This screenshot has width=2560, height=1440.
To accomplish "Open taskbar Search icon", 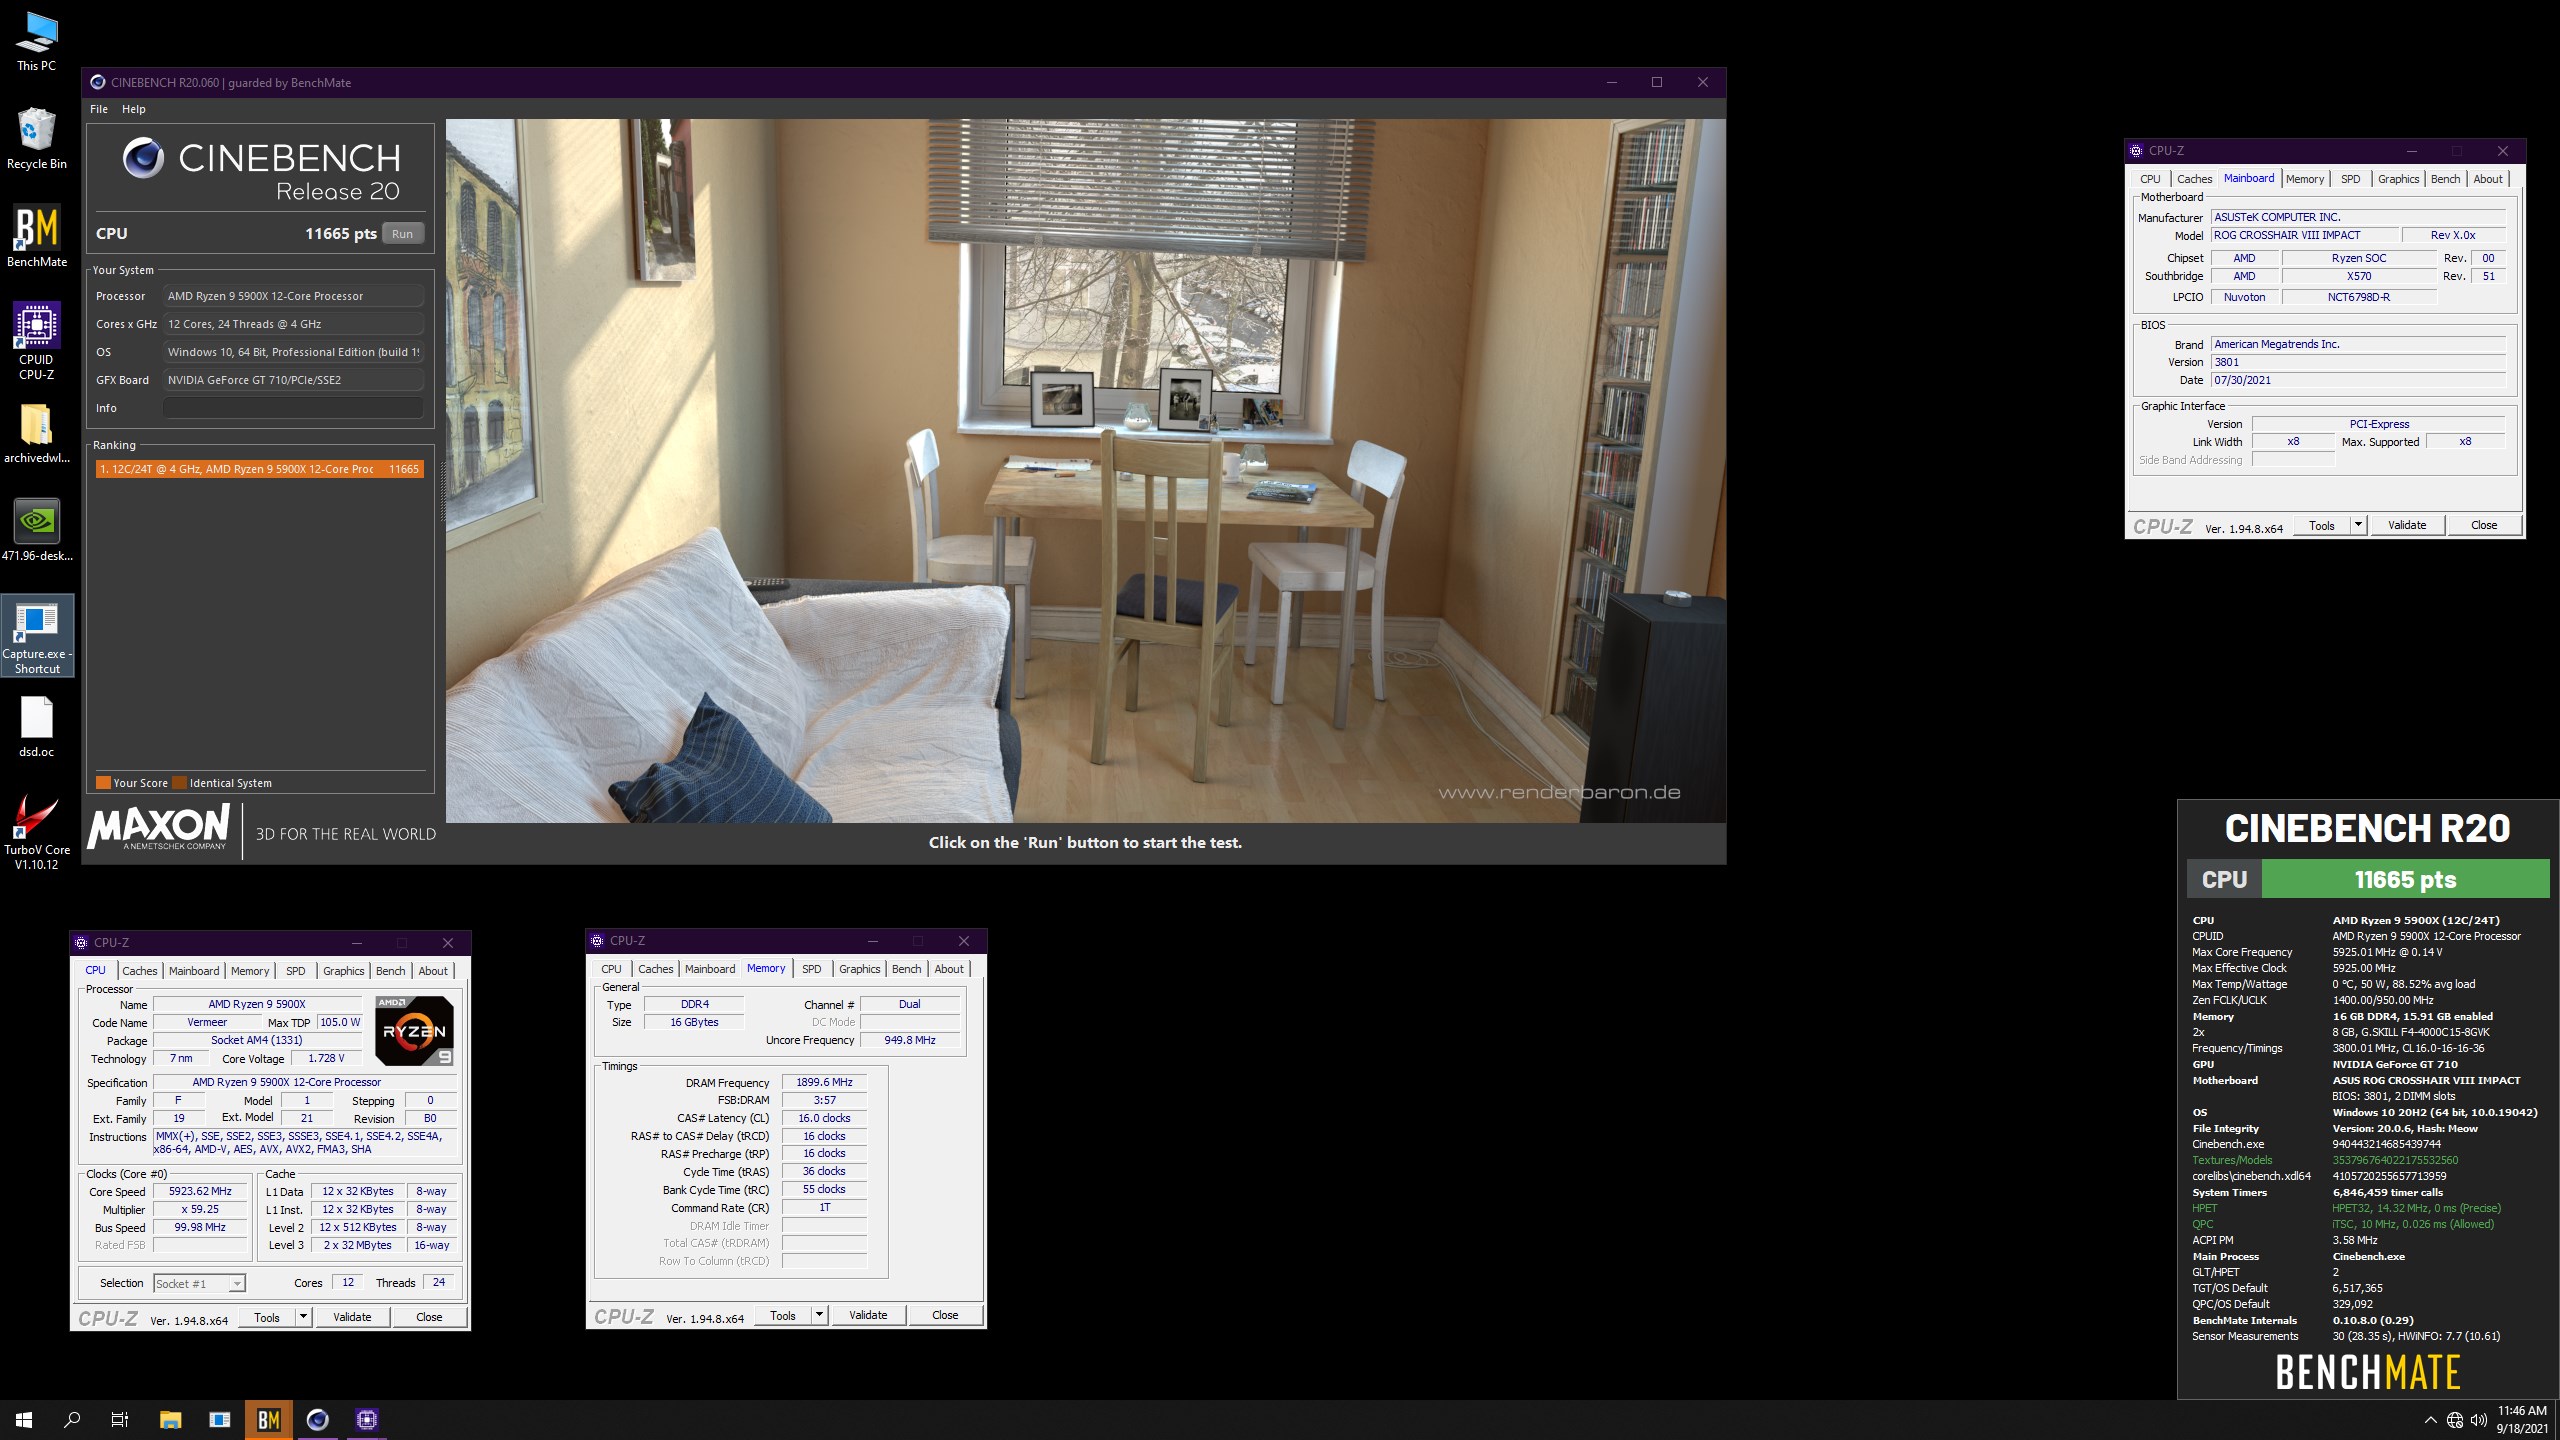I will (72, 1419).
